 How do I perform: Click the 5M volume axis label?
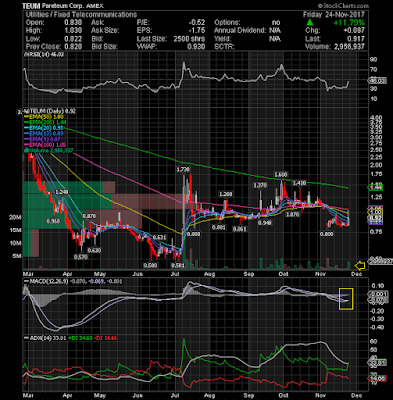pyautogui.click(x=17, y=256)
